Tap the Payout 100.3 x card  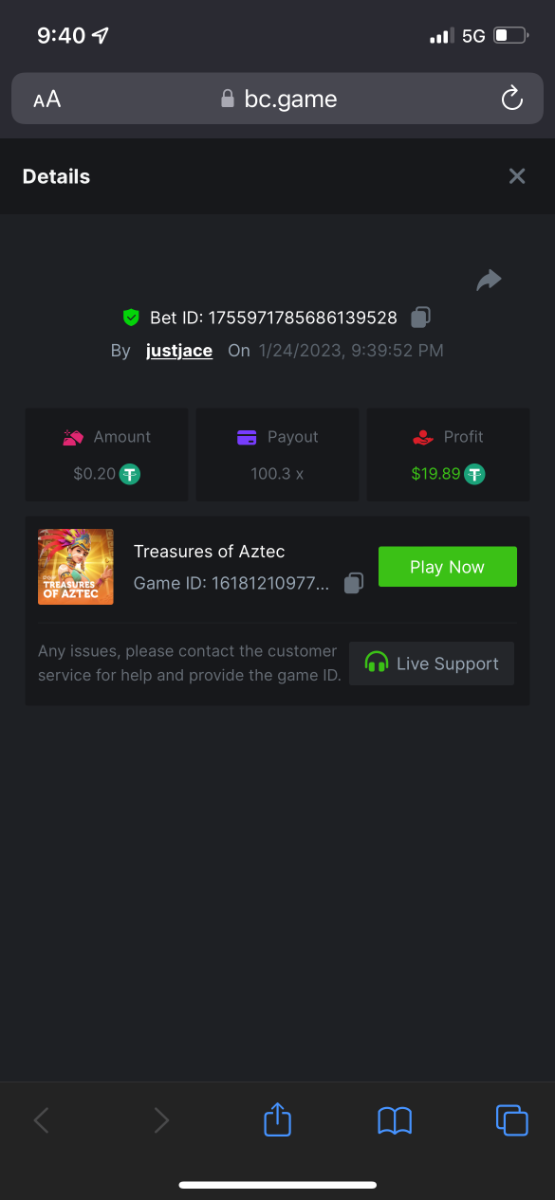click(277, 454)
